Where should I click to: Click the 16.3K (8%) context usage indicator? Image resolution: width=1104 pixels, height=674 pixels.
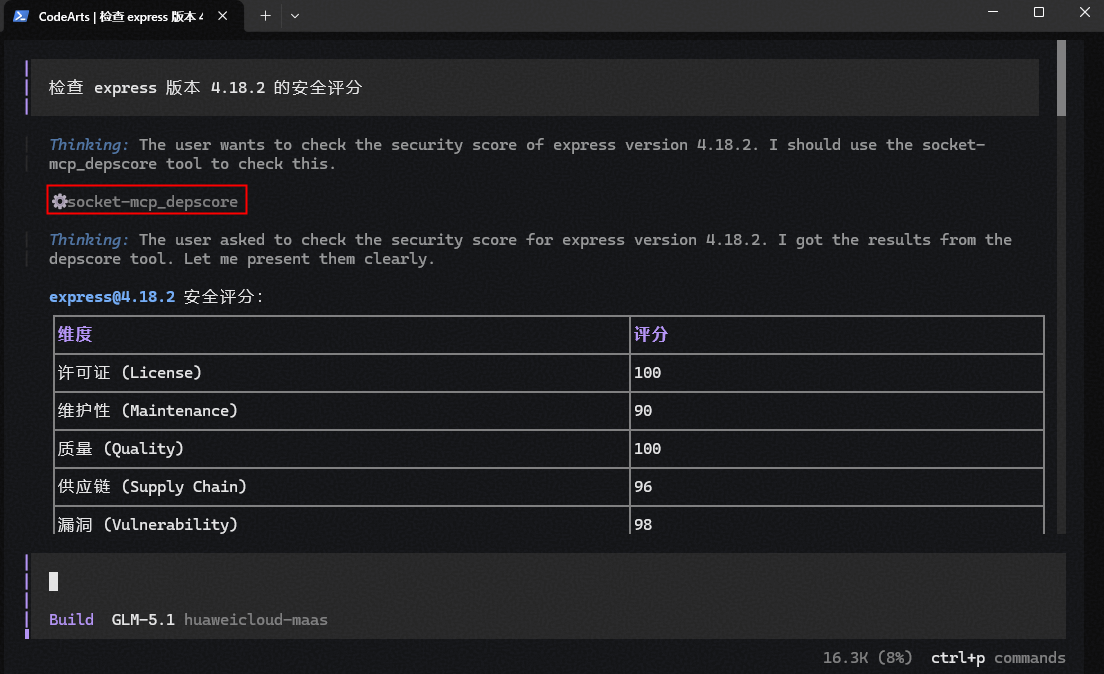coord(867,658)
